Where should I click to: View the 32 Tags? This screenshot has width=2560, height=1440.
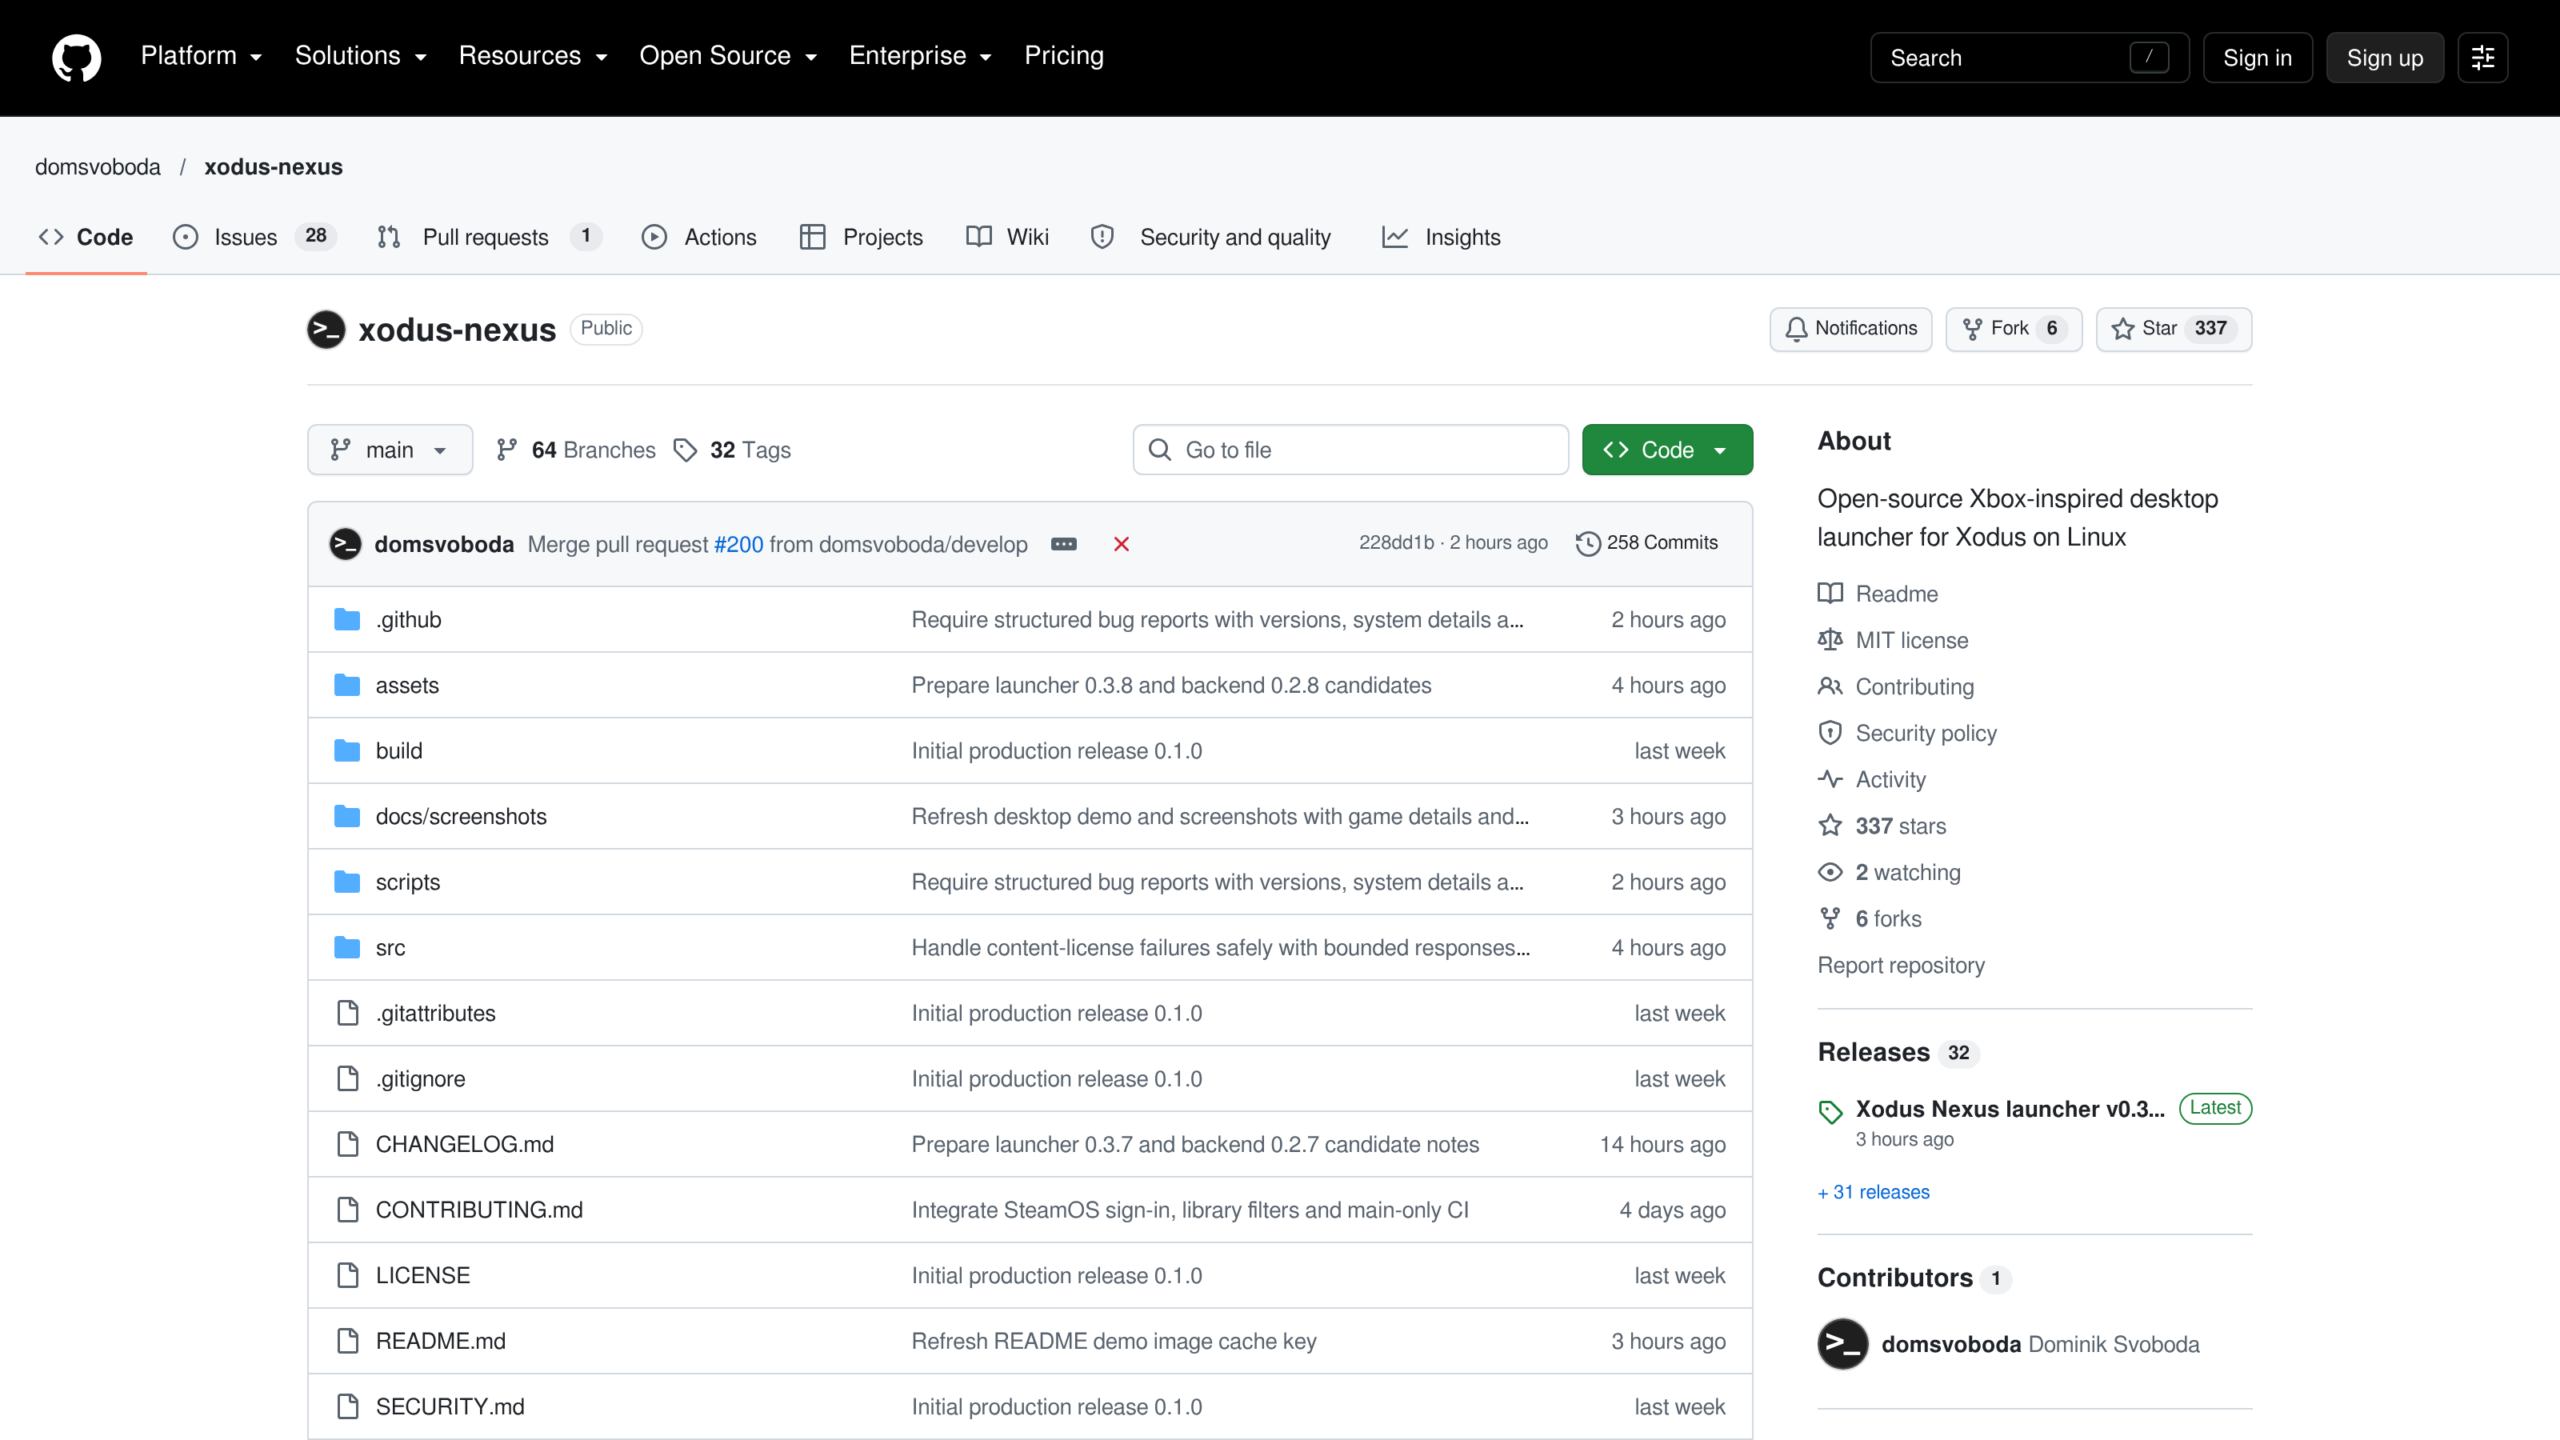tap(732, 450)
